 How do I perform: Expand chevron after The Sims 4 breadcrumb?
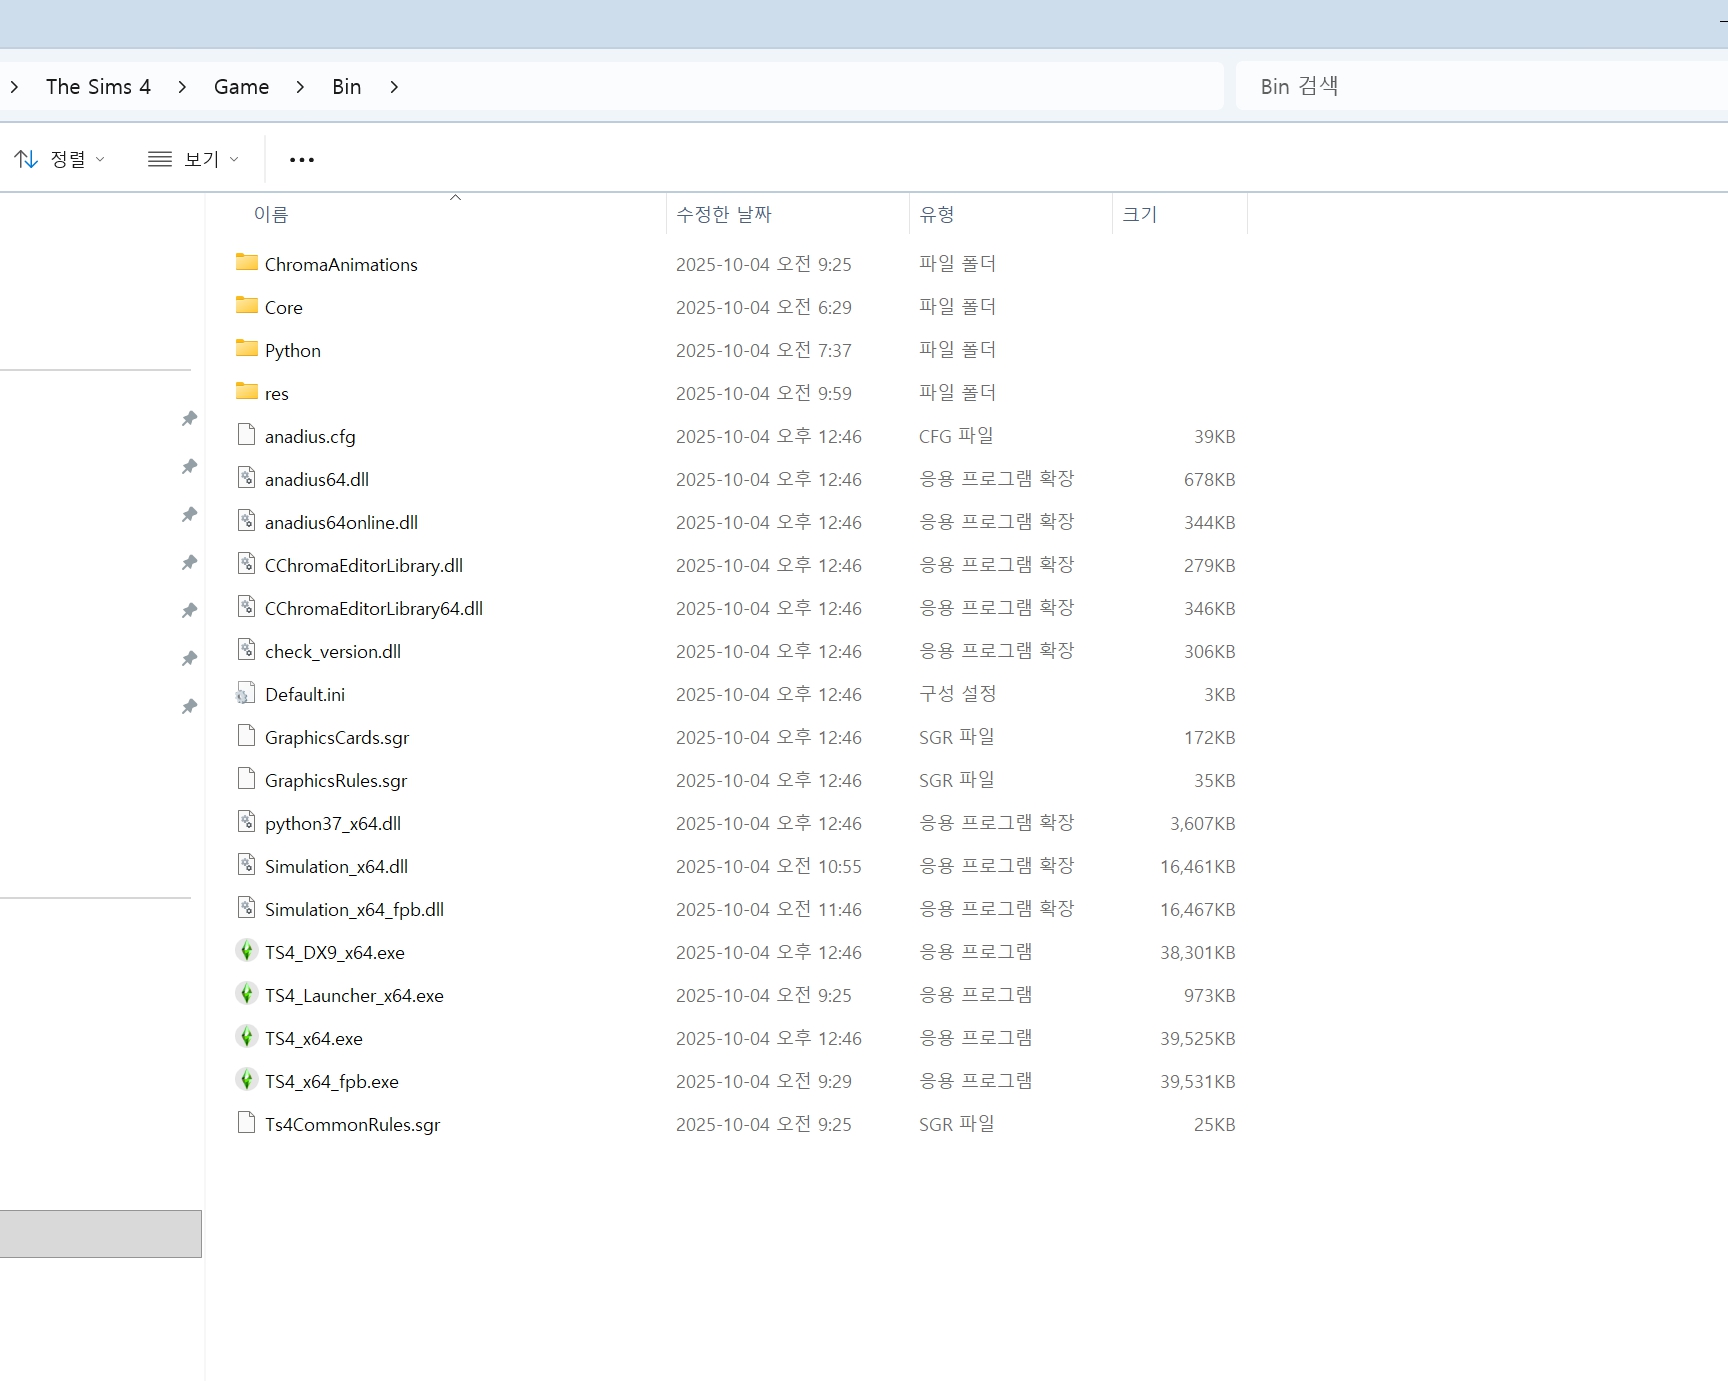[x=182, y=87]
